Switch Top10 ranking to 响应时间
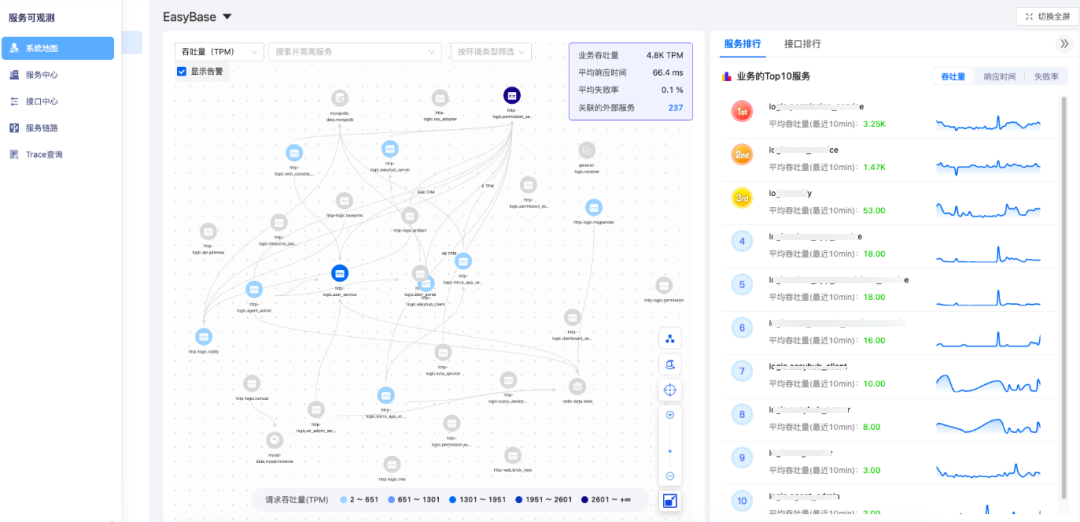Viewport: 1080px width, 522px height. [999, 77]
